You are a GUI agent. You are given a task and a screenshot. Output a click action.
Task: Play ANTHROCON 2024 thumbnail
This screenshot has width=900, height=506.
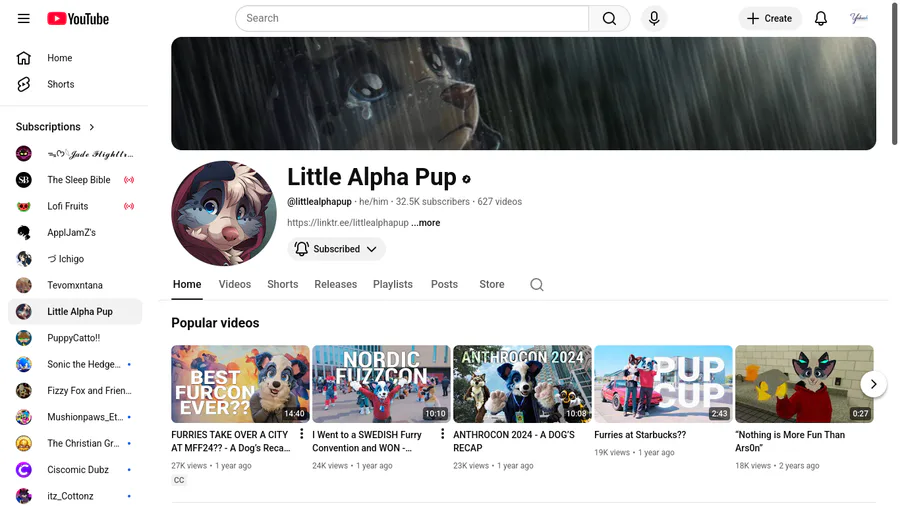tap(522, 384)
